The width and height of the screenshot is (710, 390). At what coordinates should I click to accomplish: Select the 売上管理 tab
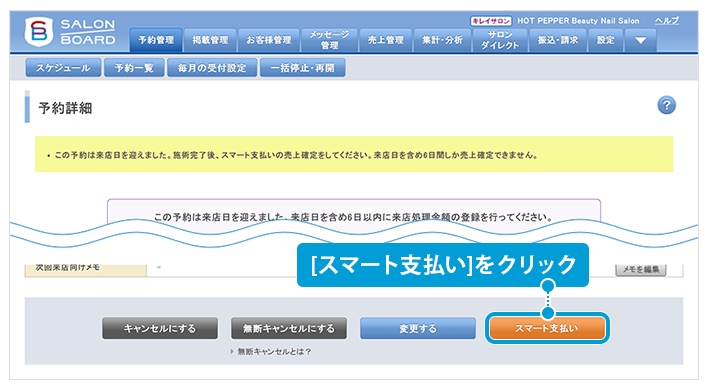(x=386, y=40)
